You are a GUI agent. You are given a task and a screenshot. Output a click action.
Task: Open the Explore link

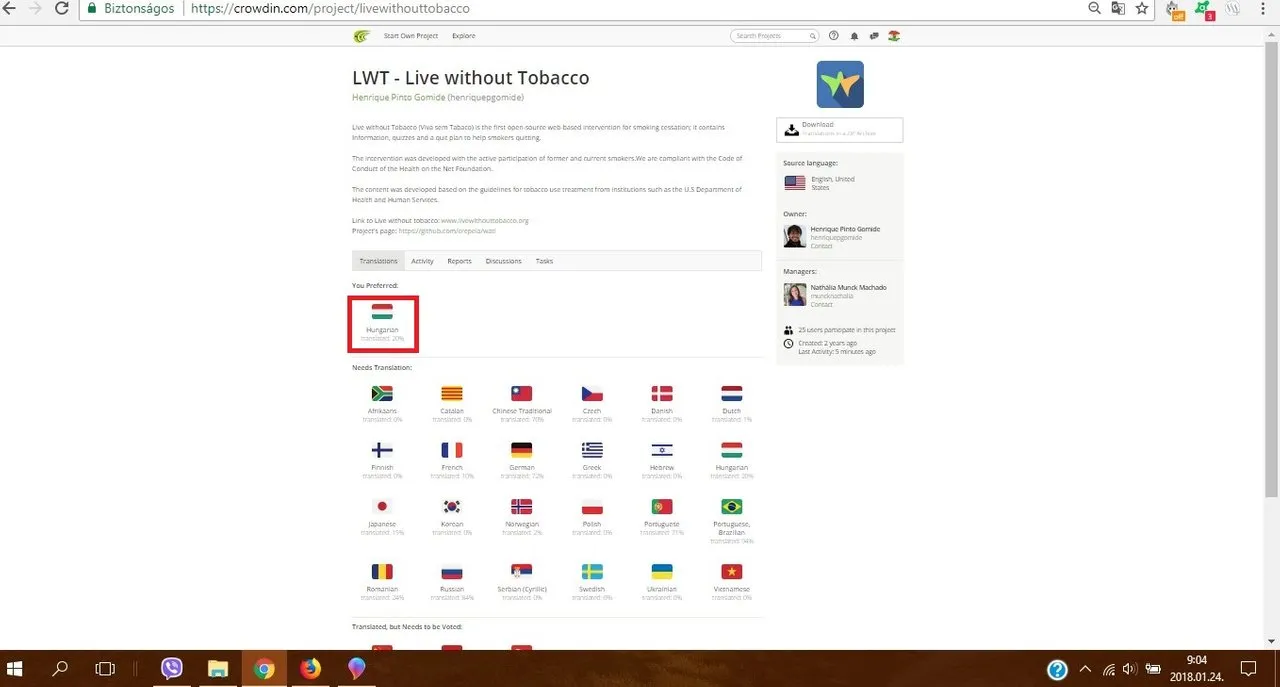463,36
